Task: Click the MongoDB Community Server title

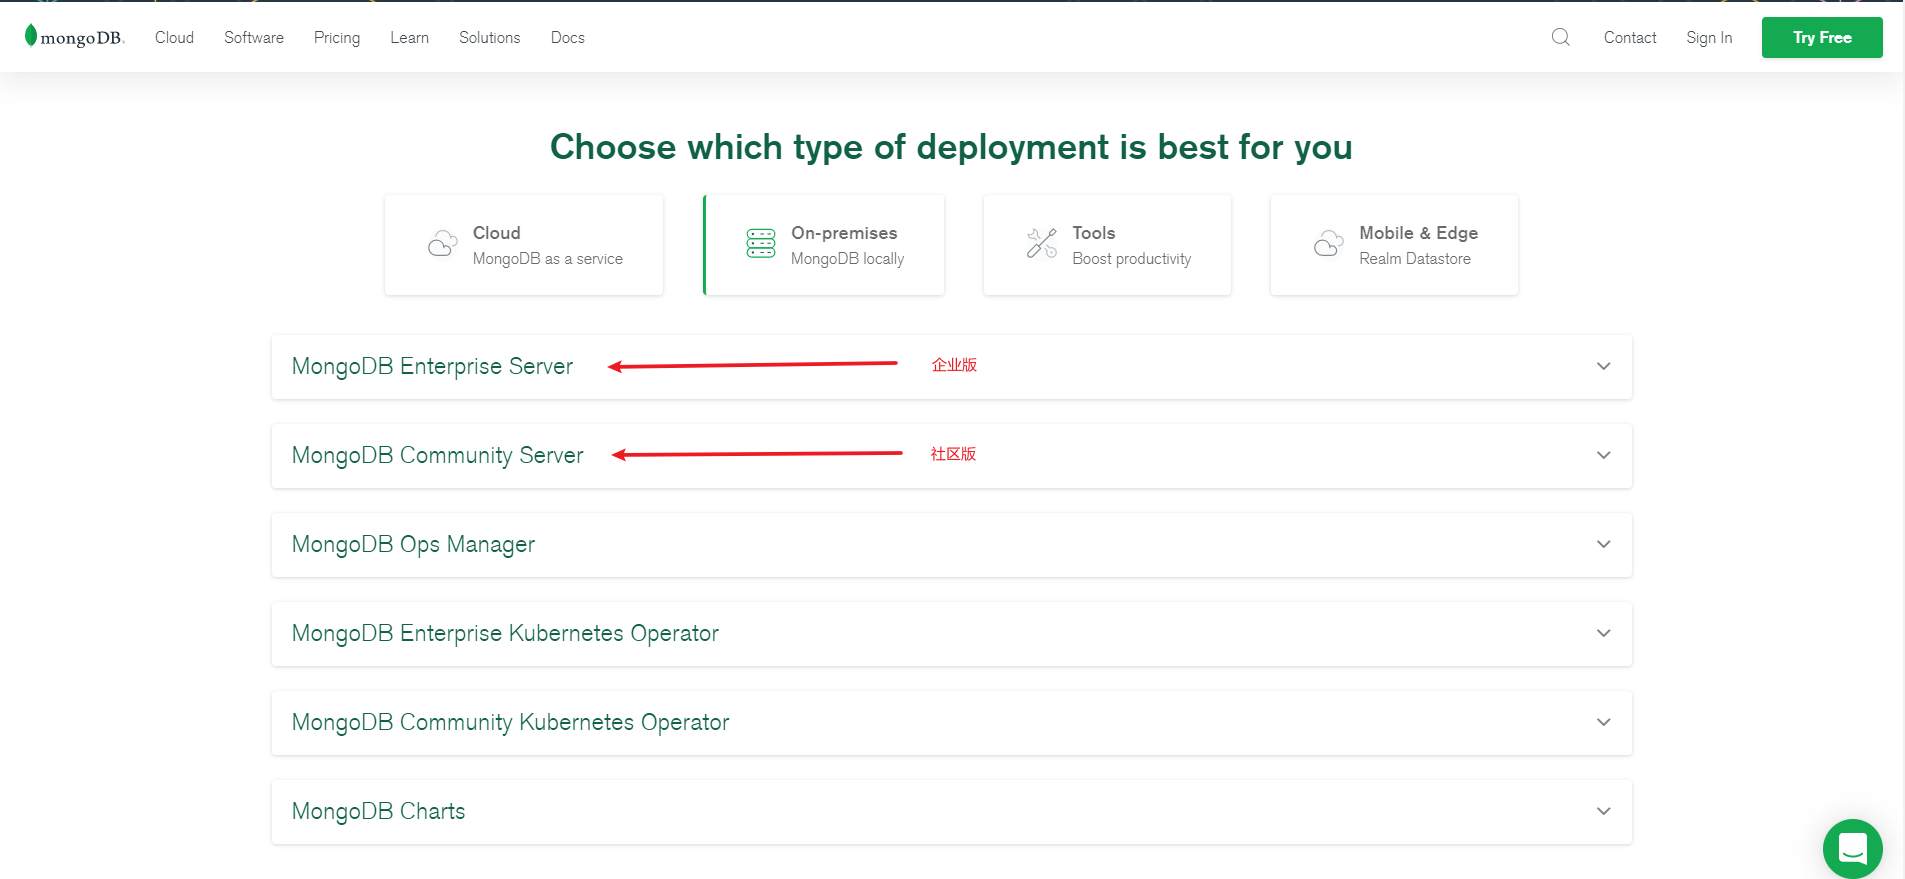Action: tap(437, 455)
